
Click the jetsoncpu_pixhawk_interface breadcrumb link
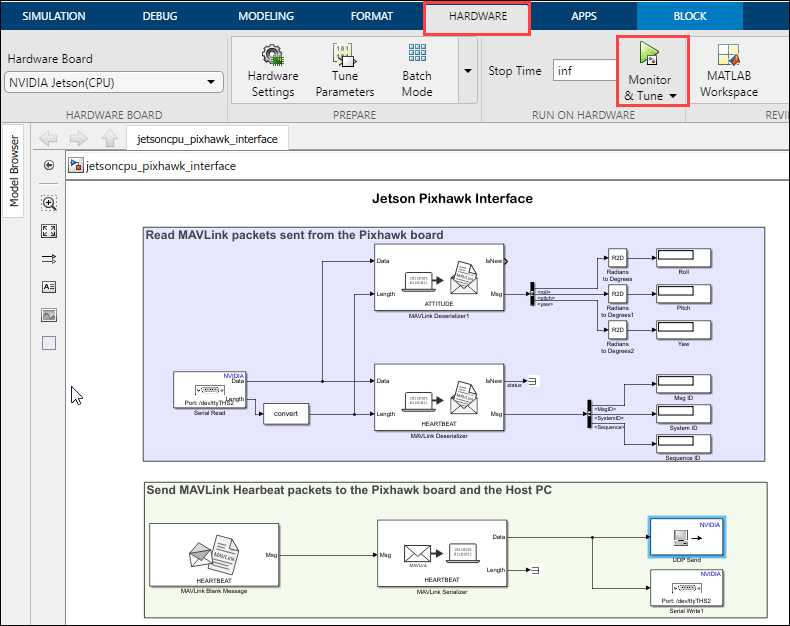click(161, 166)
